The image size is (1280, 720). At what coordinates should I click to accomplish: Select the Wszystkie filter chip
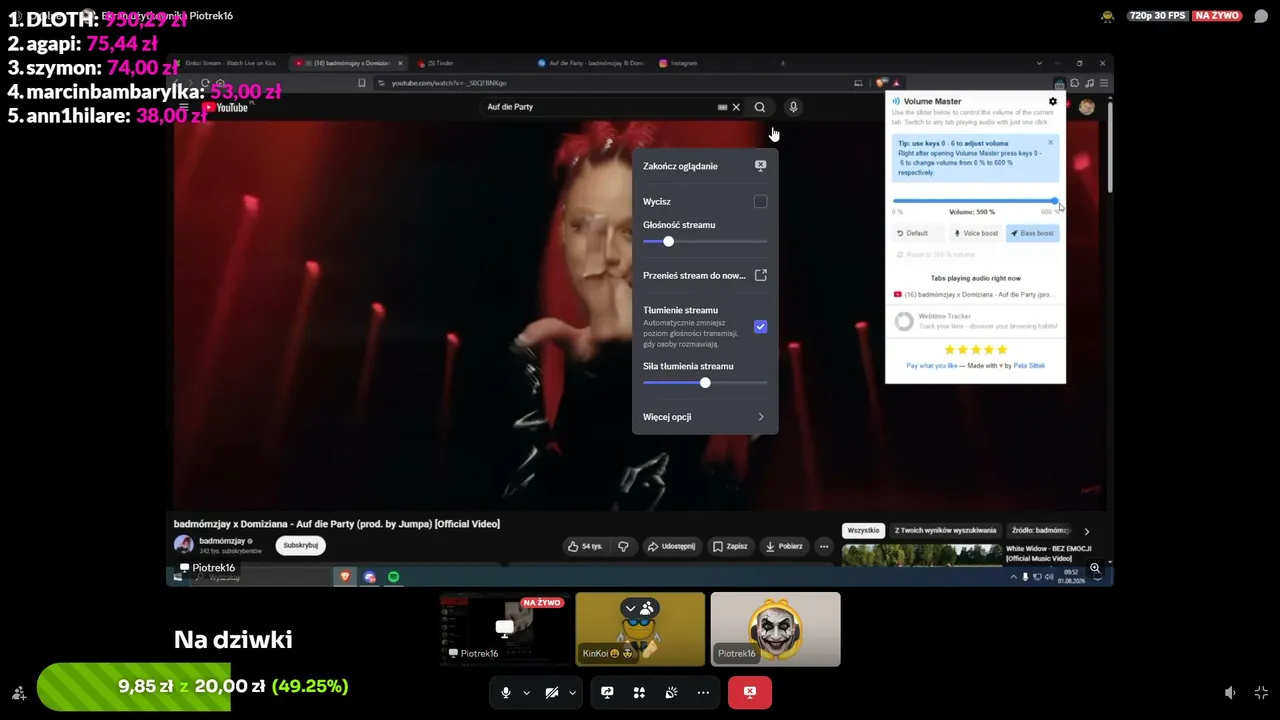[863, 531]
